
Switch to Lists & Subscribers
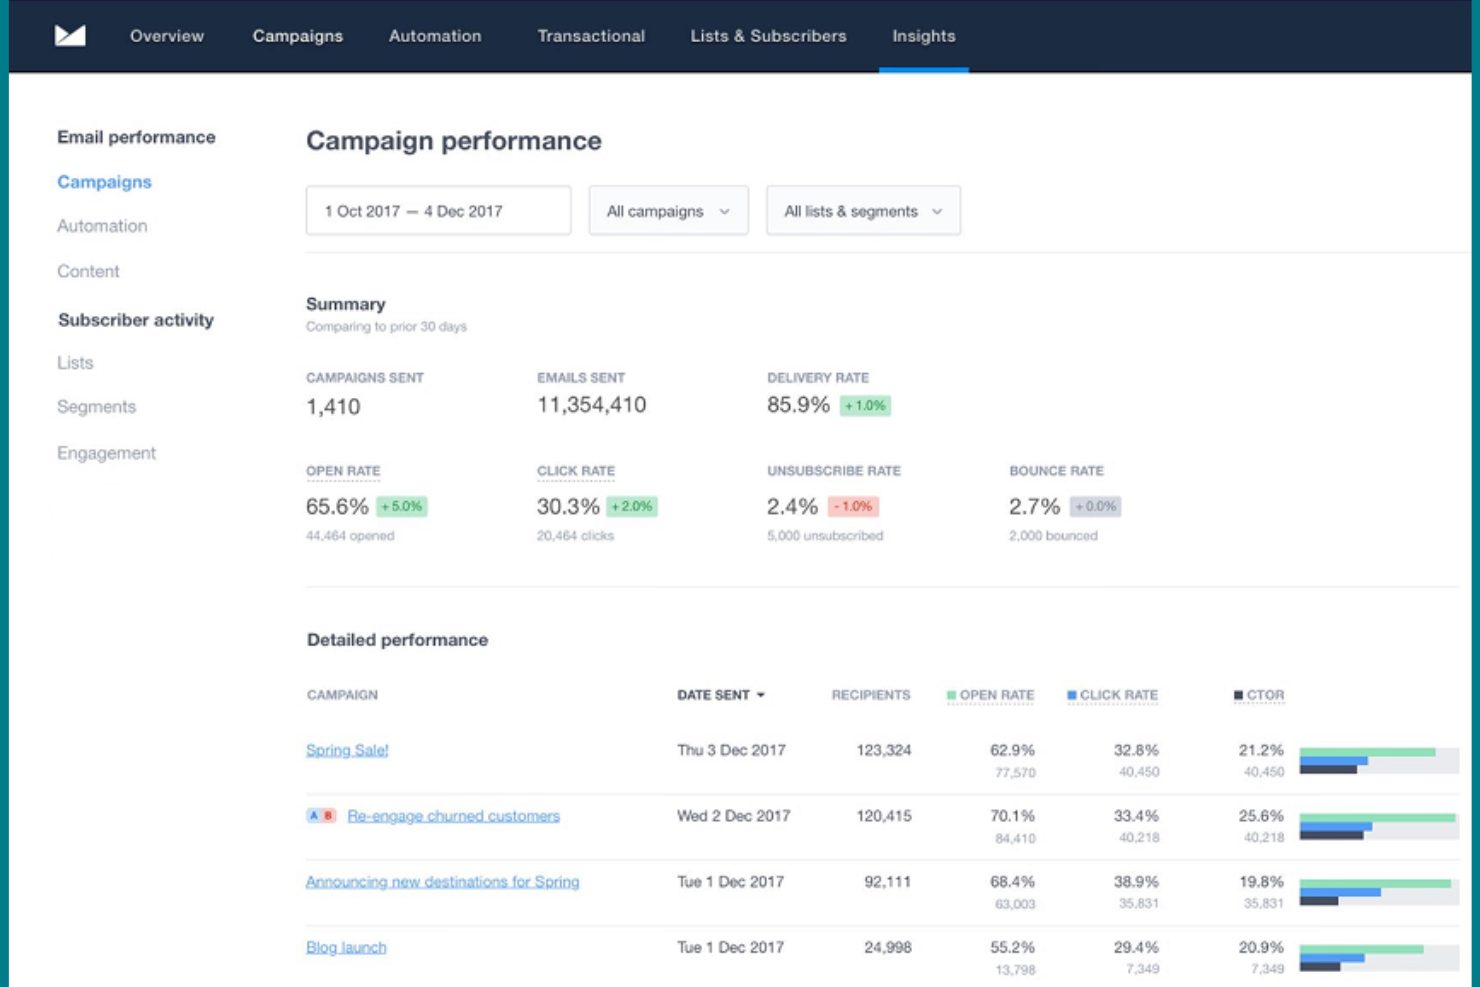pos(768,35)
